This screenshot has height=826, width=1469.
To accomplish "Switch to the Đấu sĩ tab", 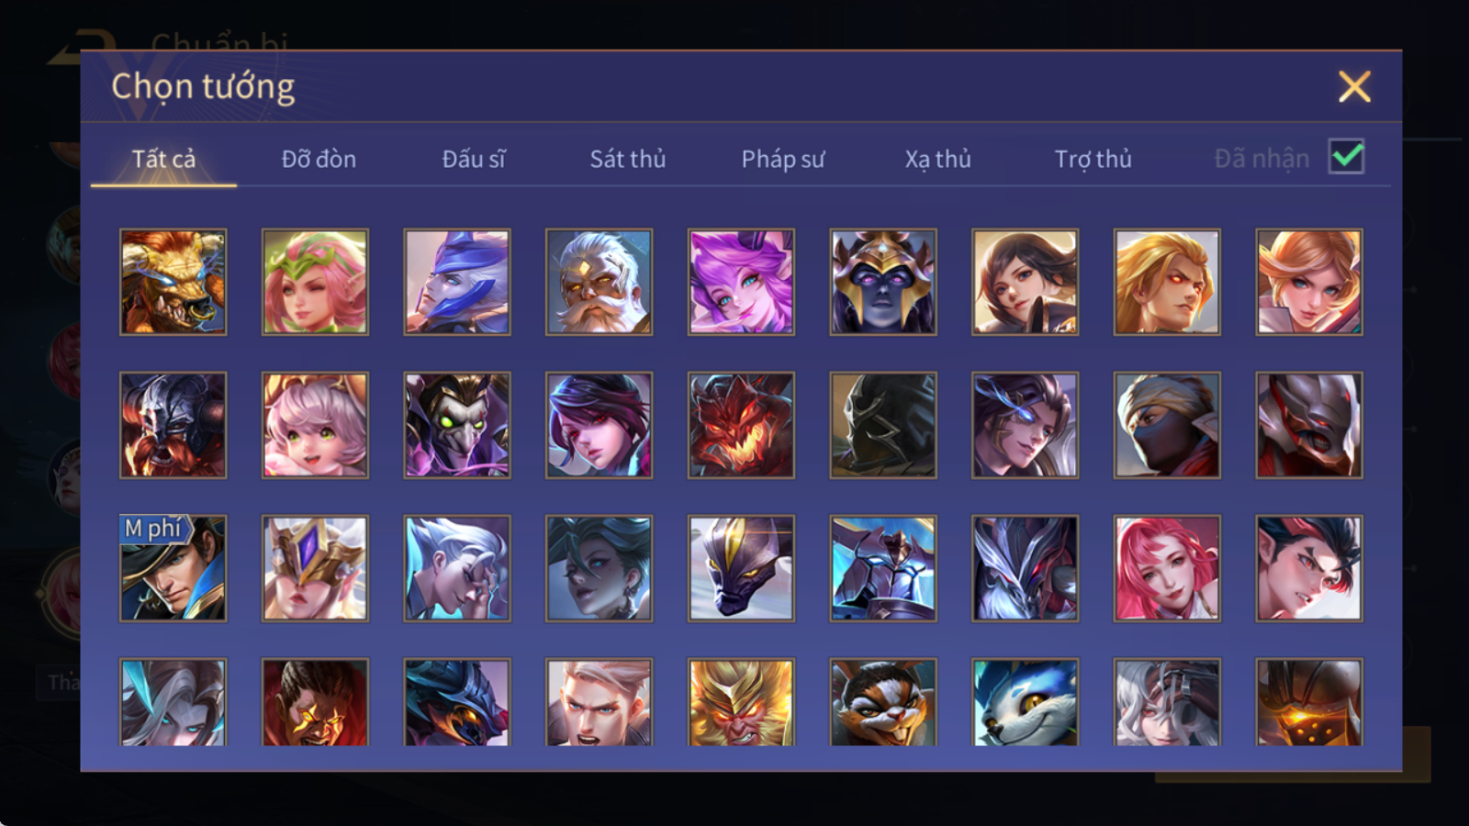I will (x=474, y=159).
